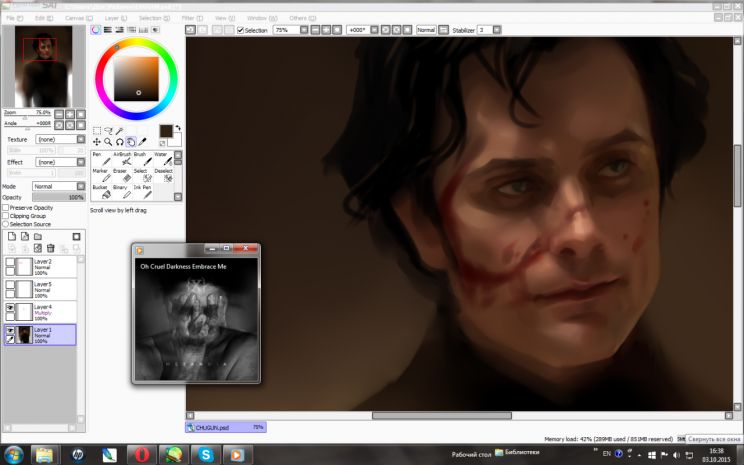
Task: Click the Normal blend mode button in toolbar
Action: tap(426, 30)
